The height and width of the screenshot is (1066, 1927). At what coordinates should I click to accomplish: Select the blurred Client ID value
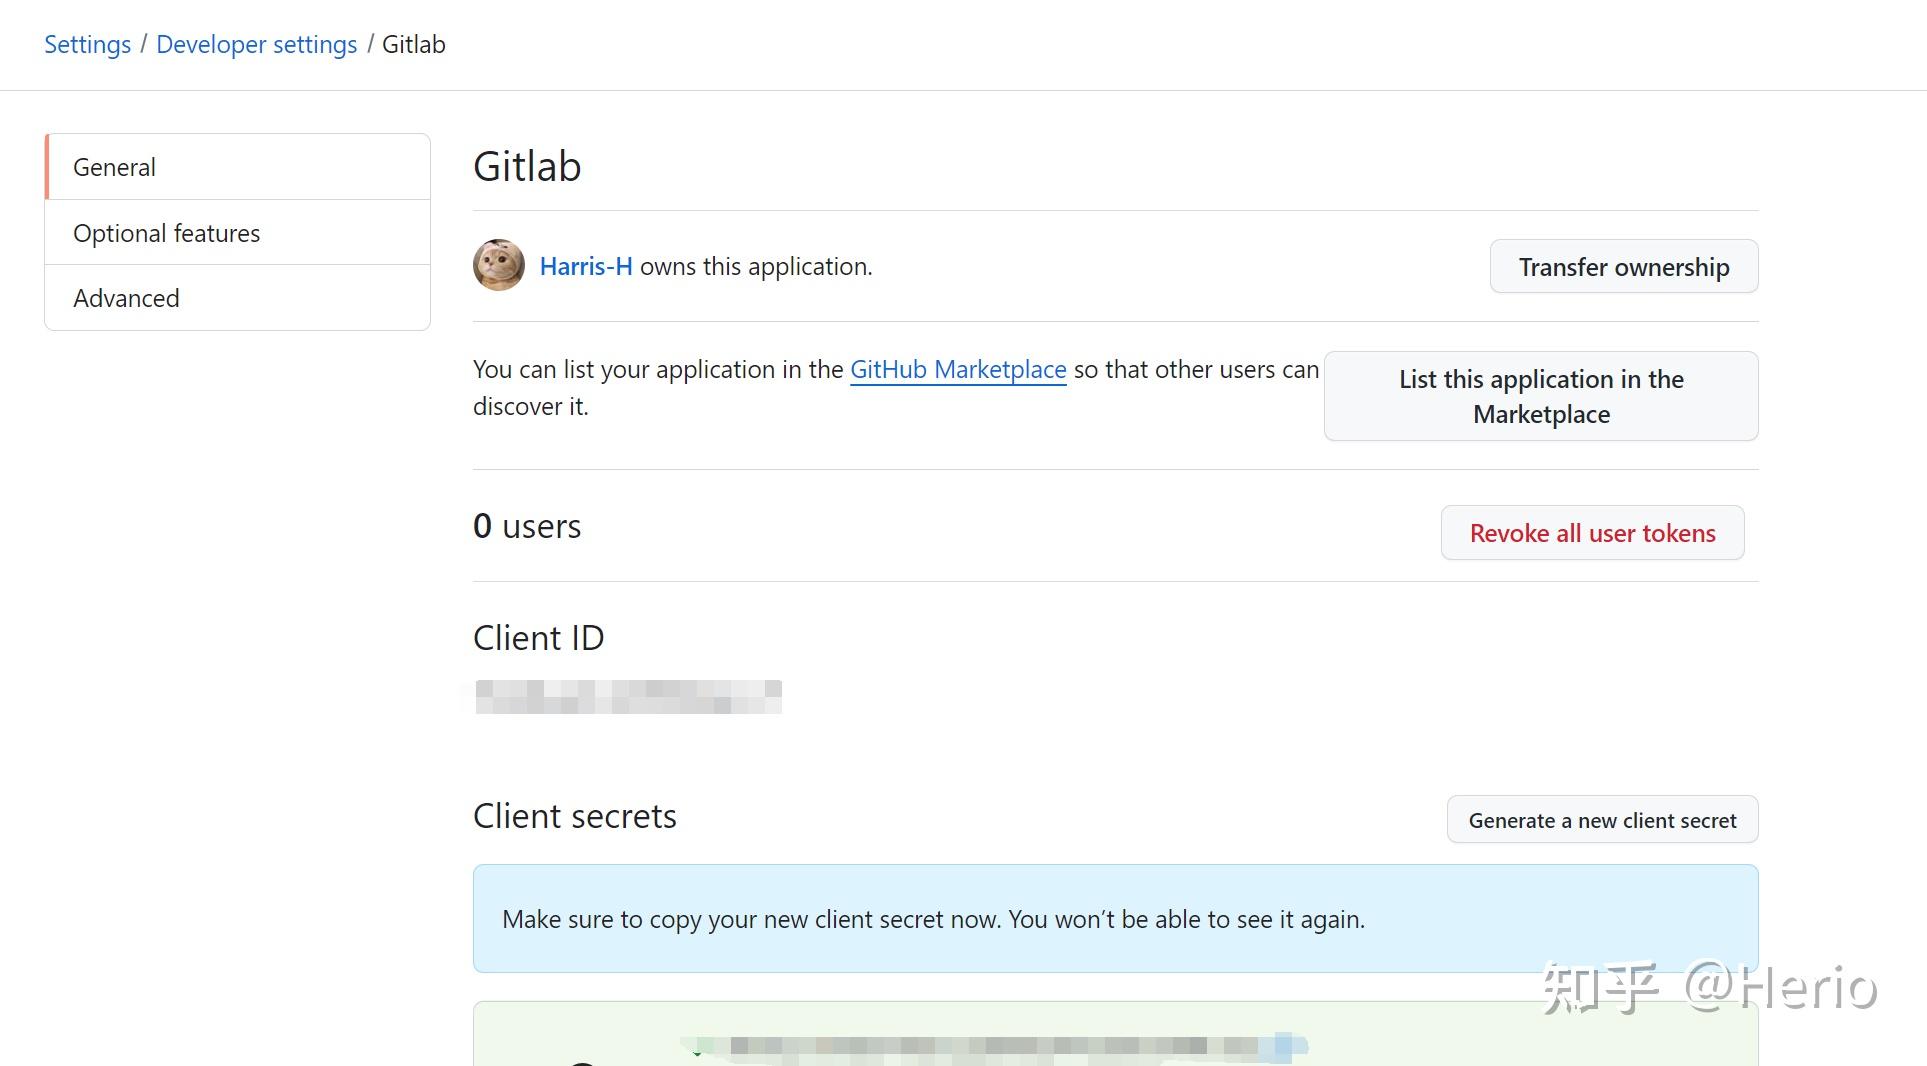(627, 696)
